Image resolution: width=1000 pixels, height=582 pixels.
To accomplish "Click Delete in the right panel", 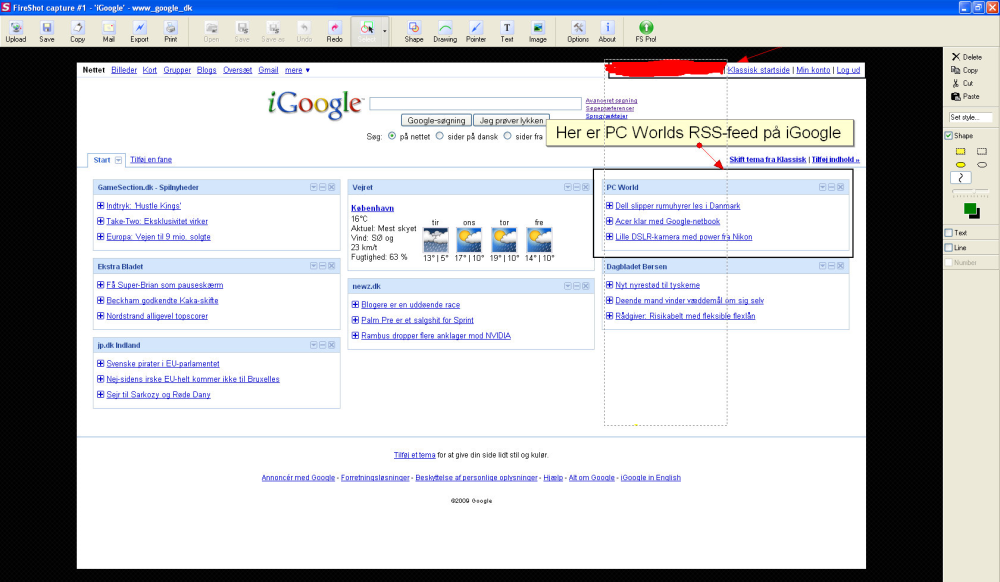I will (966, 57).
